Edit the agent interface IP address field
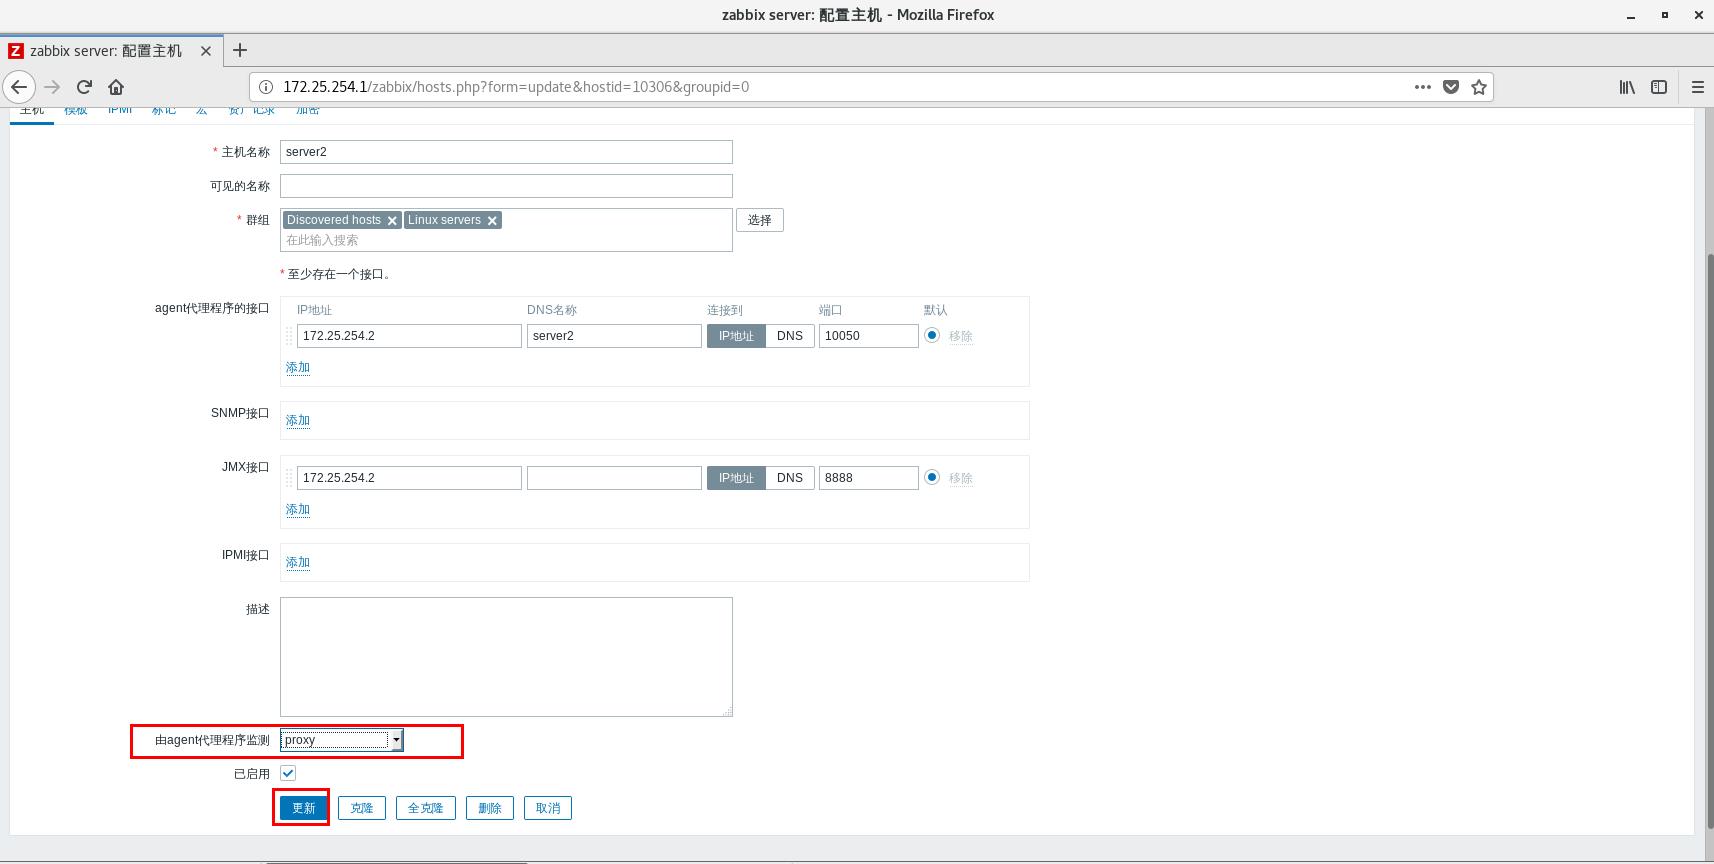 [x=409, y=336]
